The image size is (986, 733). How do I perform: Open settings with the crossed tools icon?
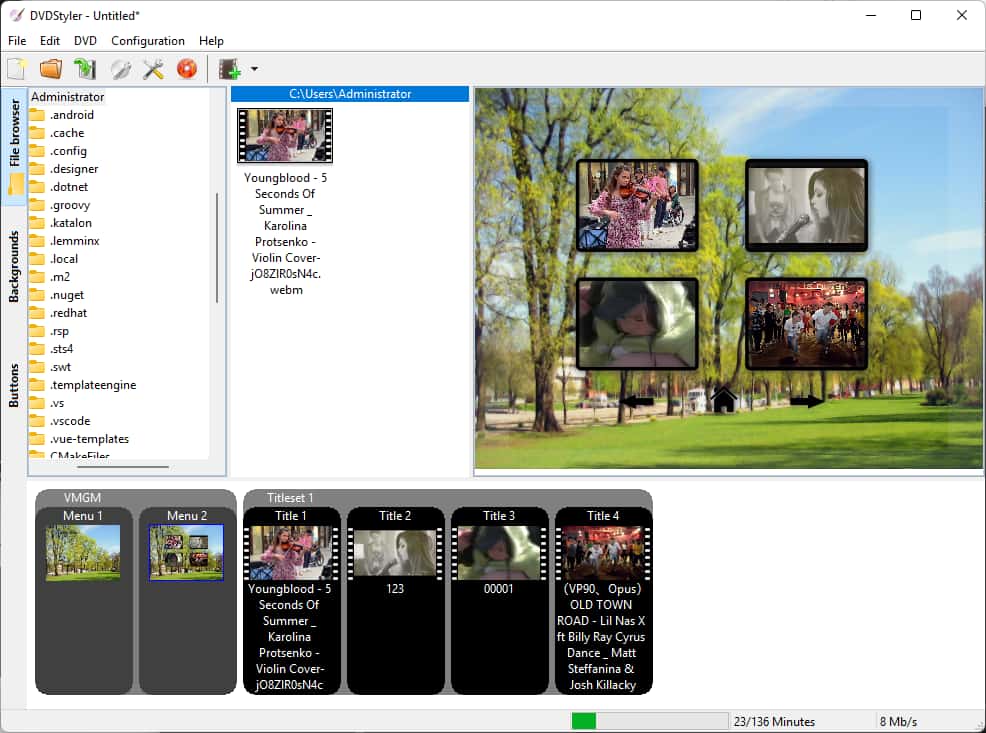click(x=153, y=69)
